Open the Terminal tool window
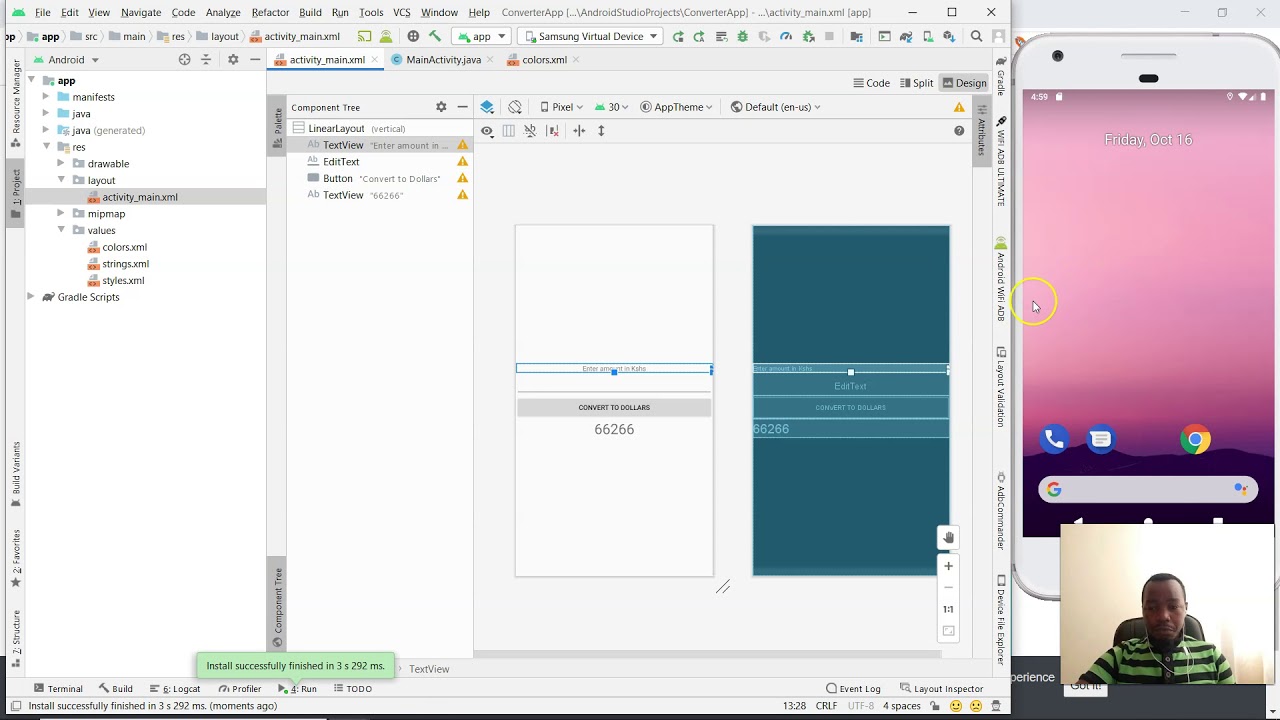 [58, 688]
